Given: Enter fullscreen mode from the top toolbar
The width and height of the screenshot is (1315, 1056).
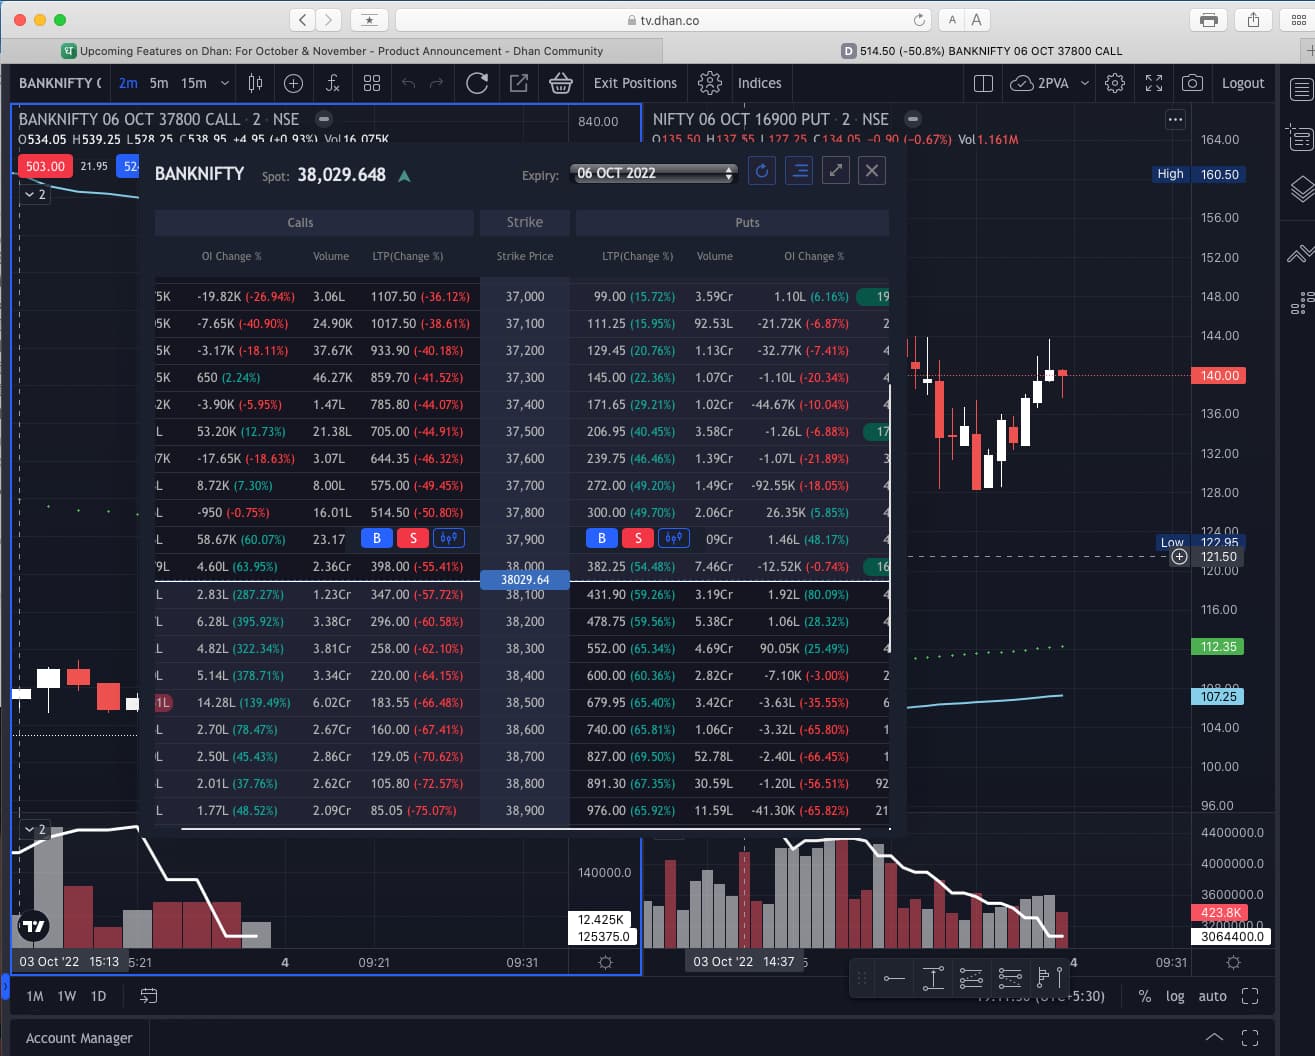Looking at the screenshot, I should 1154,83.
